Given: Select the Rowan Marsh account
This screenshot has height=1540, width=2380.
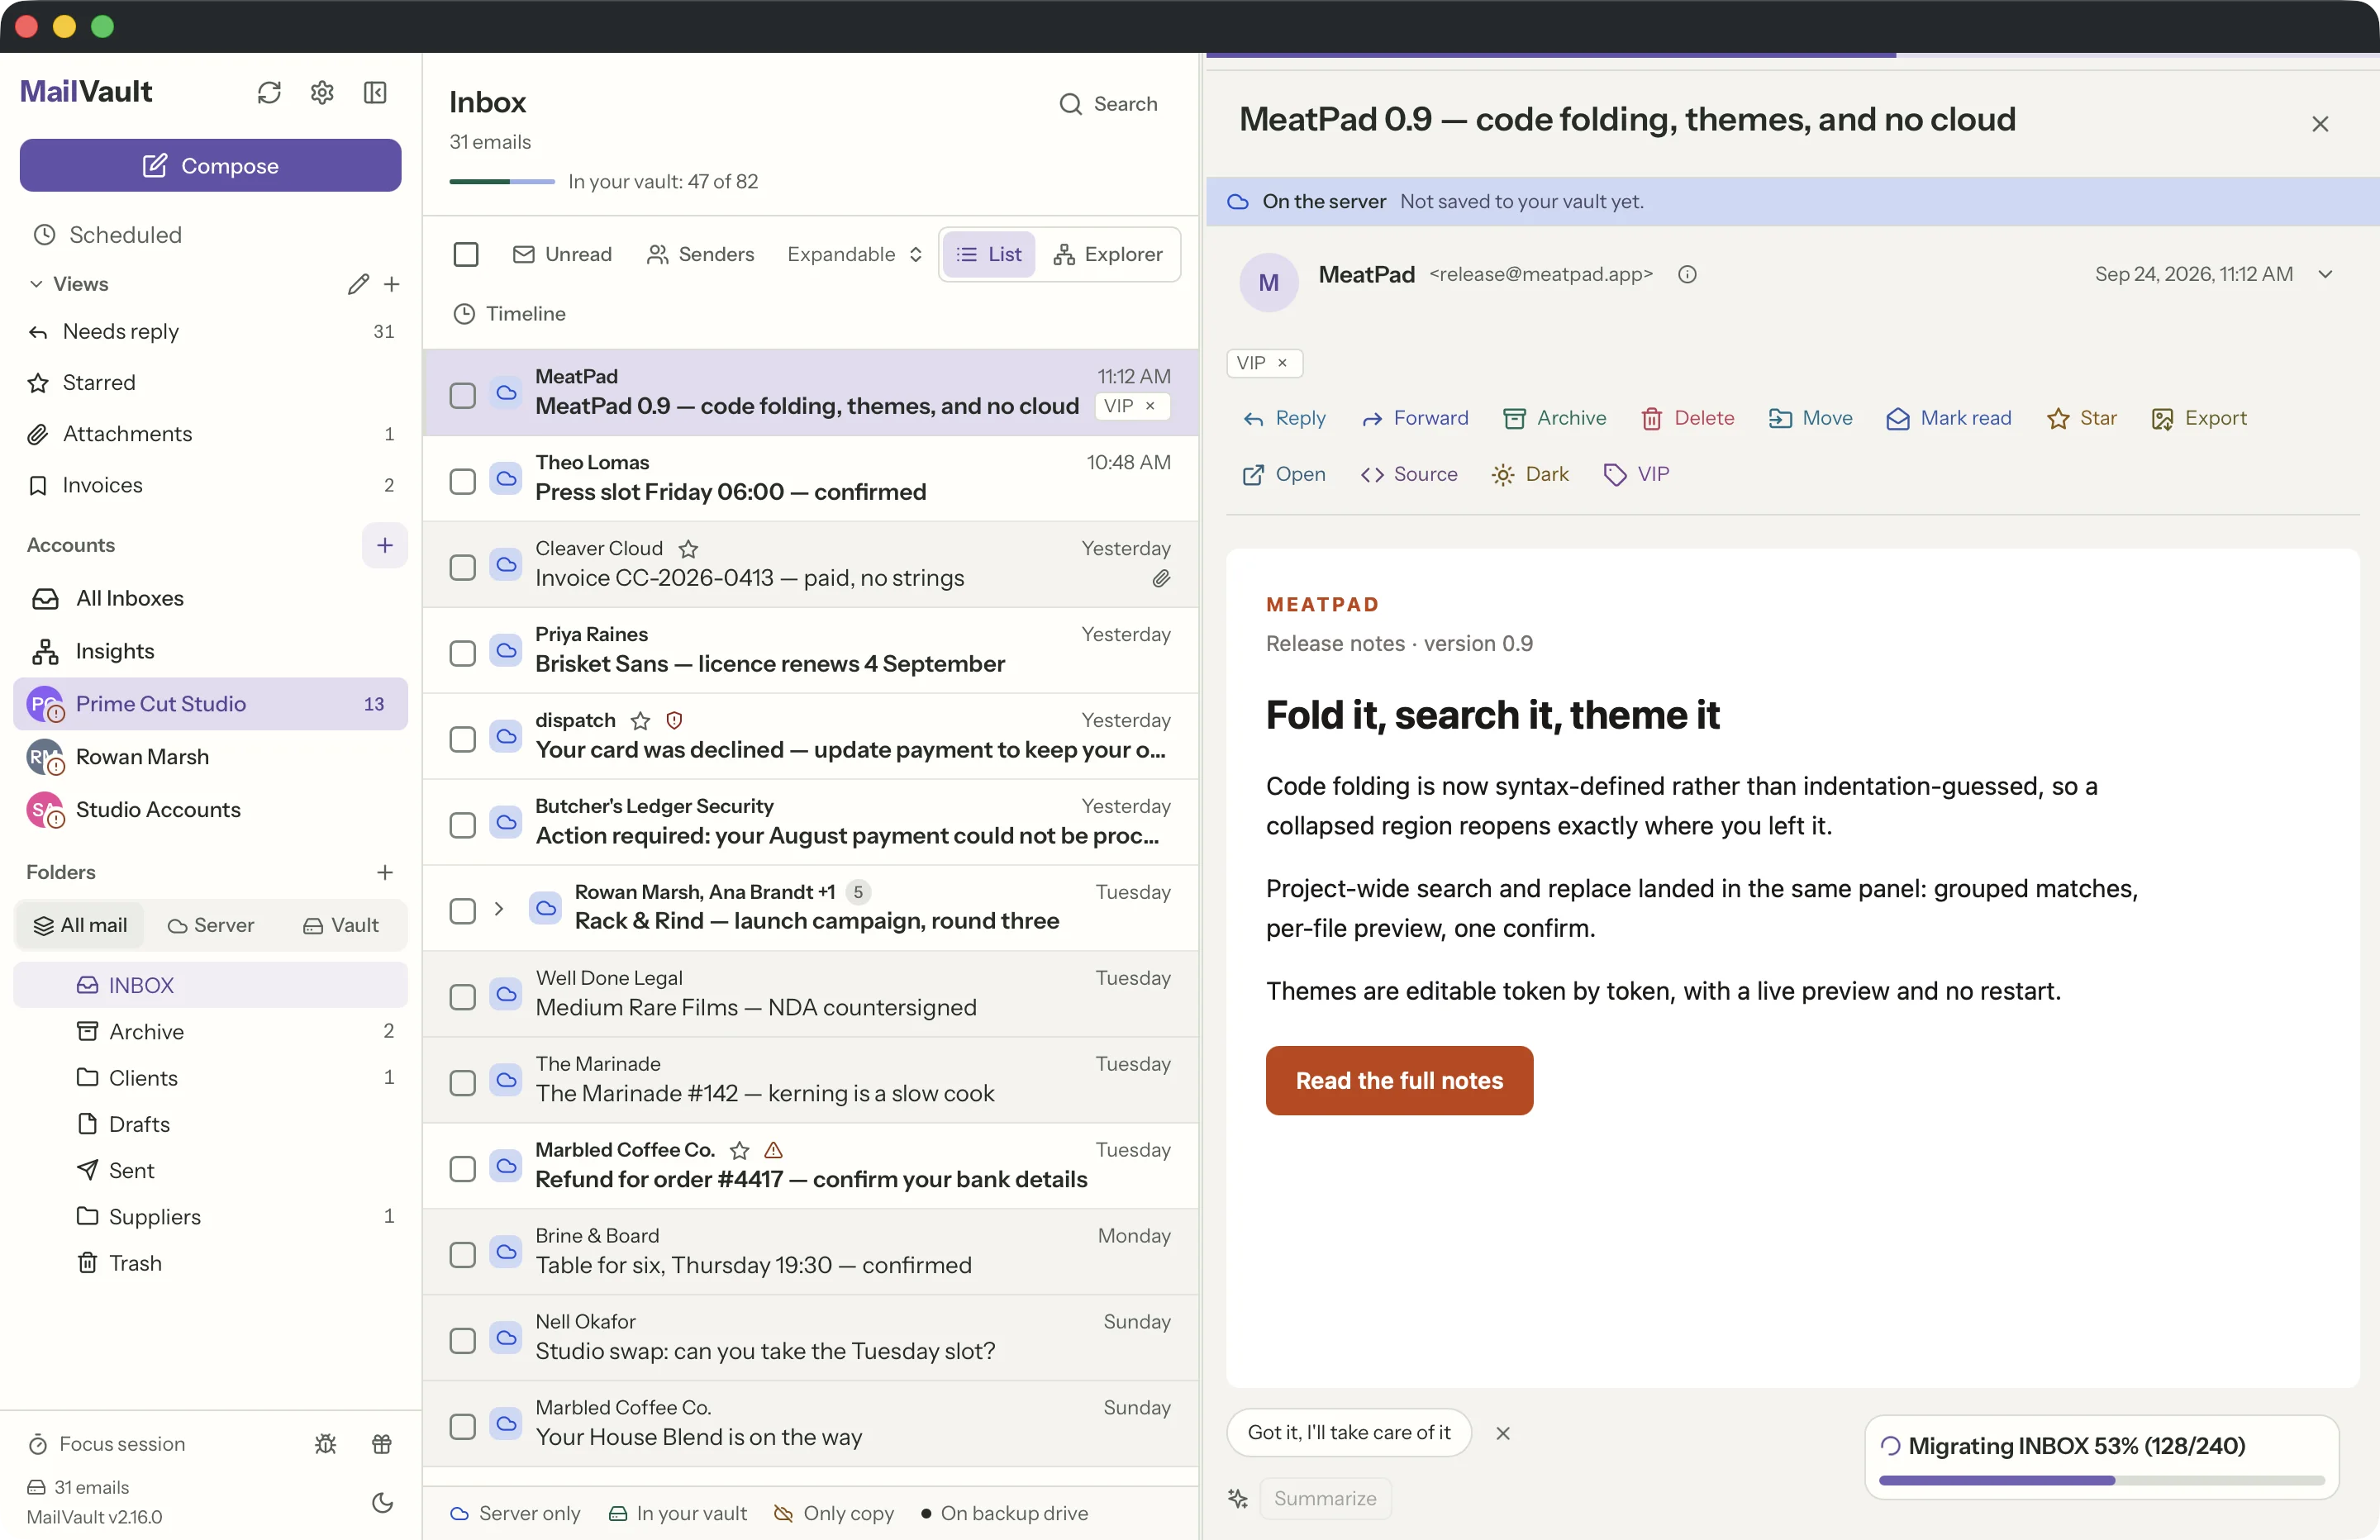Looking at the screenshot, I should (x=211, y=757).
